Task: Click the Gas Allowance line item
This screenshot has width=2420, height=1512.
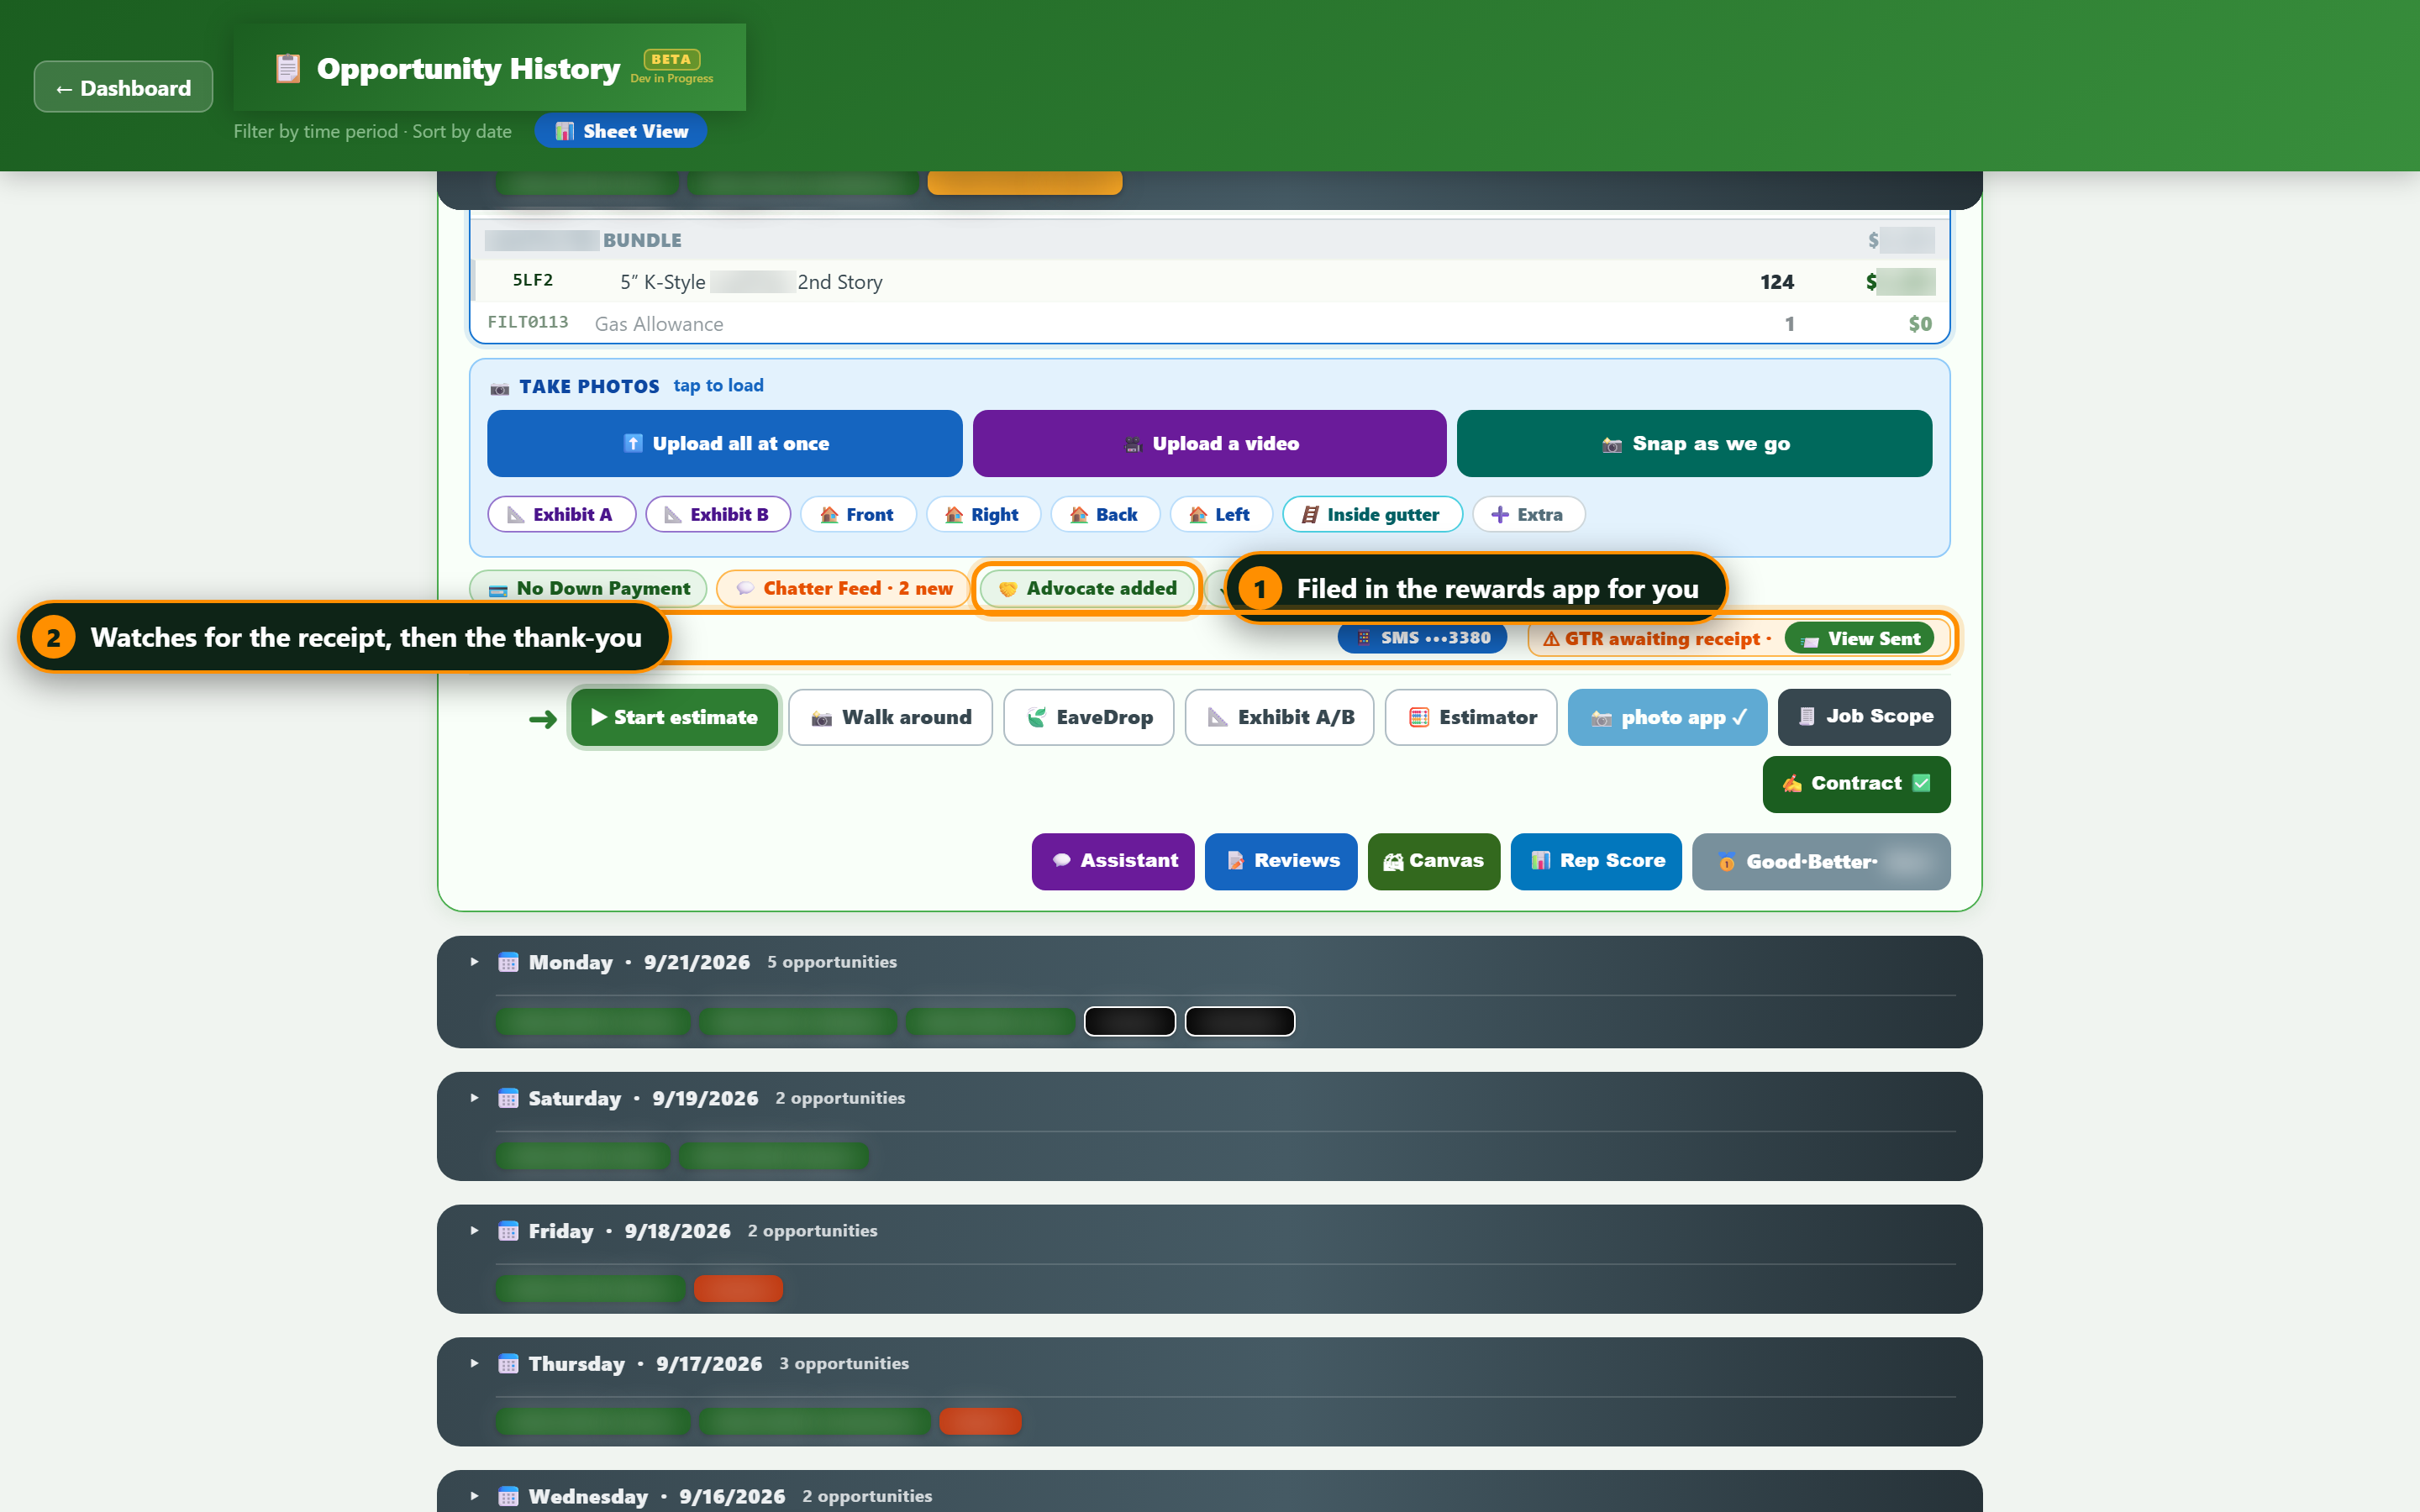Action: coord(1209,323)
